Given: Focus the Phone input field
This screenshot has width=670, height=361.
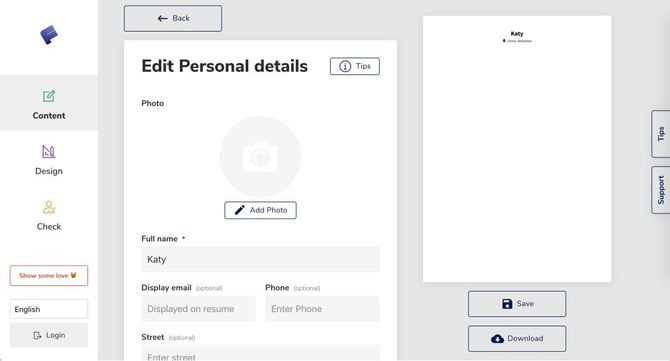Looking at the screenshot, I should (322, 309).
